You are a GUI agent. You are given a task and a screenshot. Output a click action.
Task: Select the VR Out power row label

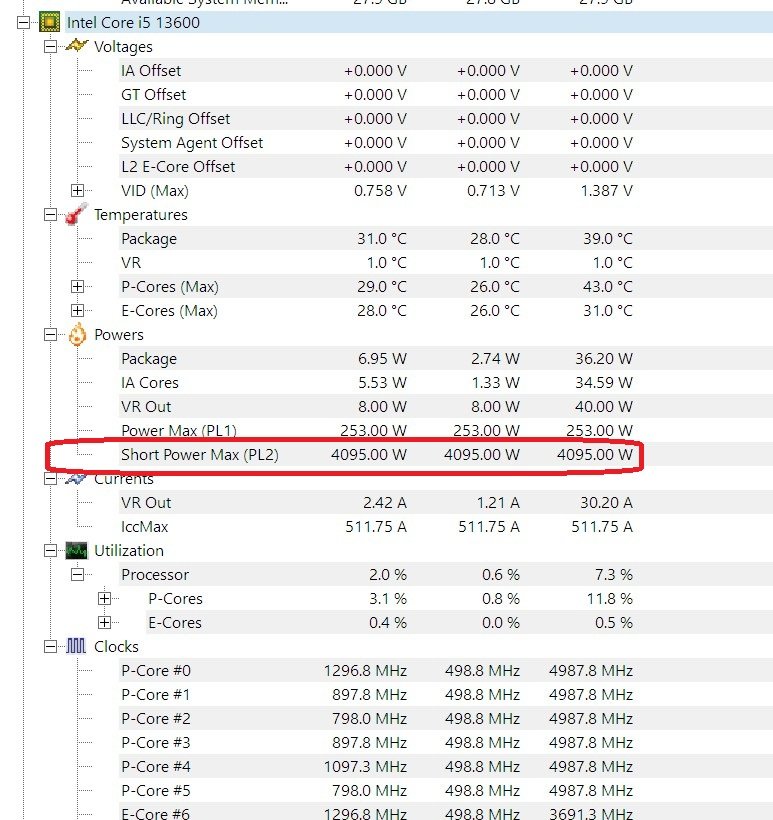coord(146,407)
